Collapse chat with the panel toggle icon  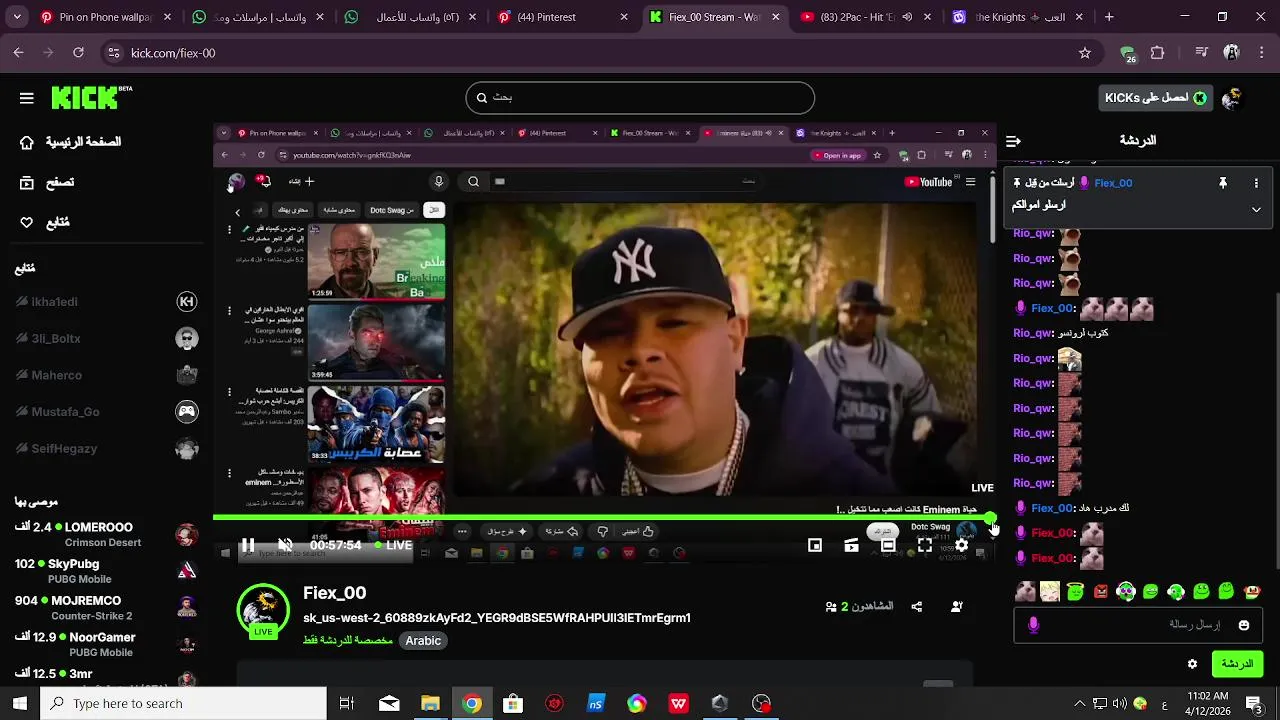point(1013,141)
